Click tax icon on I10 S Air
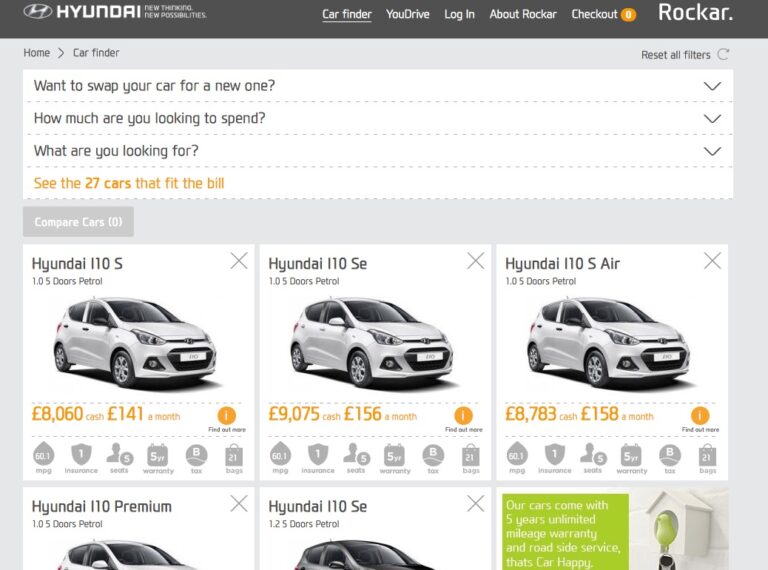This screenshot has width=768, height=570. (670, 455)
